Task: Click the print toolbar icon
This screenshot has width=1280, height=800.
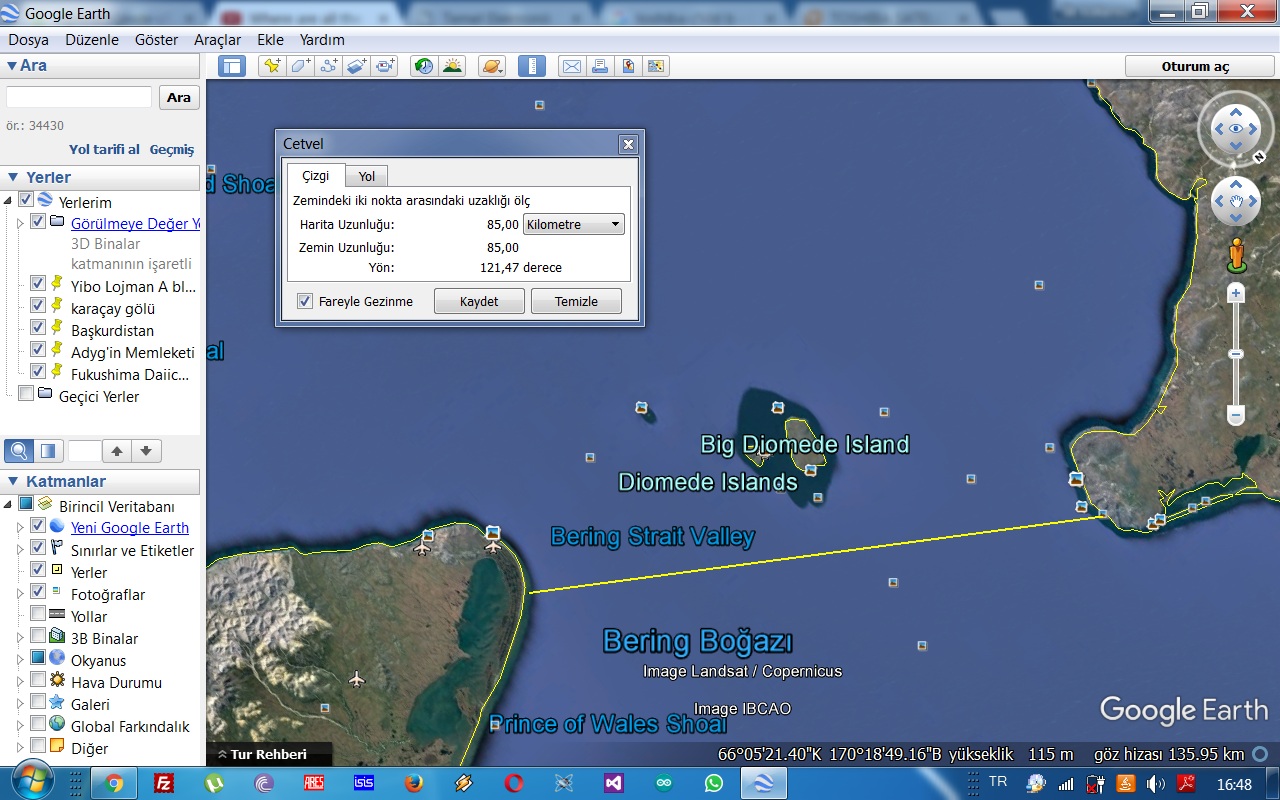Action: [x=600, y=67]
